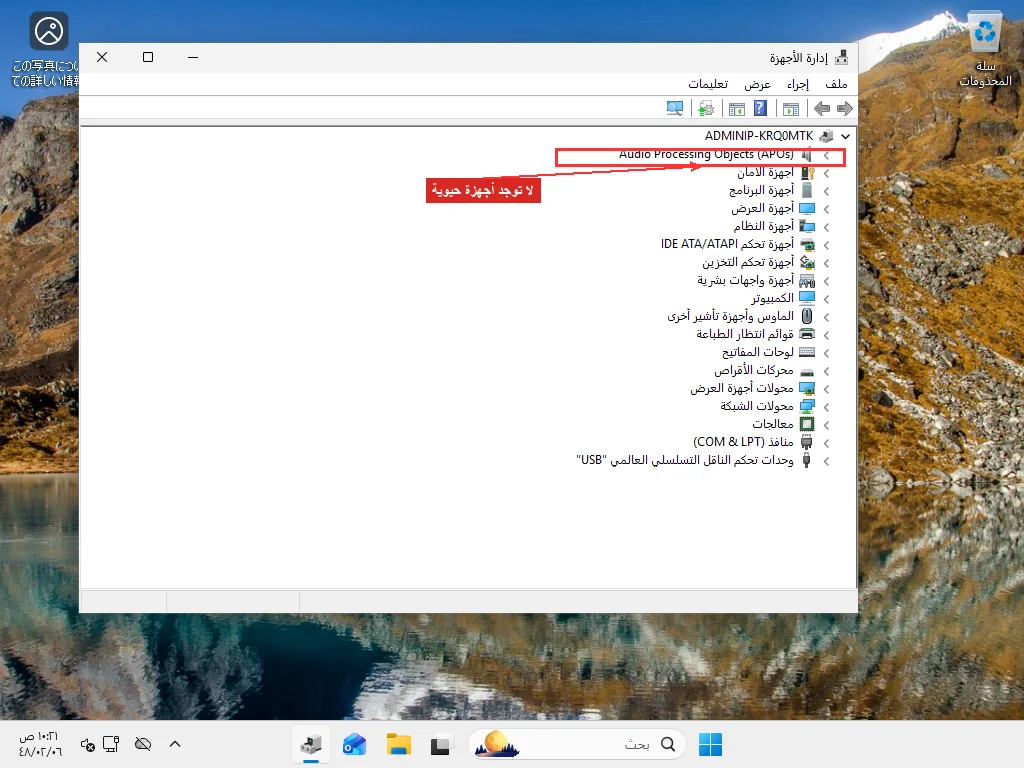Open the Windows Start menu
1024x768 pixels.
click(710, 744)
